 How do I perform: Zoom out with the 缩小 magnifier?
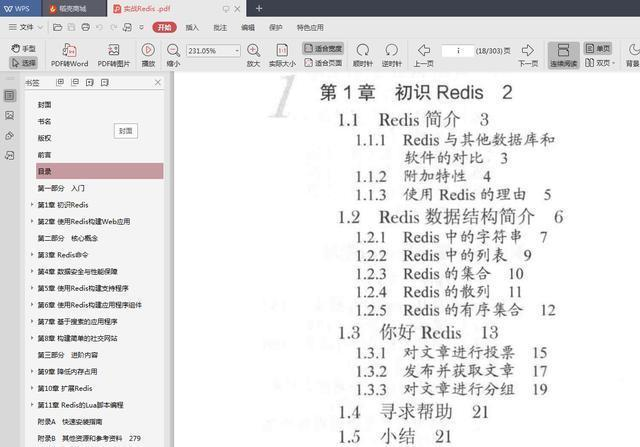point(173,55)
